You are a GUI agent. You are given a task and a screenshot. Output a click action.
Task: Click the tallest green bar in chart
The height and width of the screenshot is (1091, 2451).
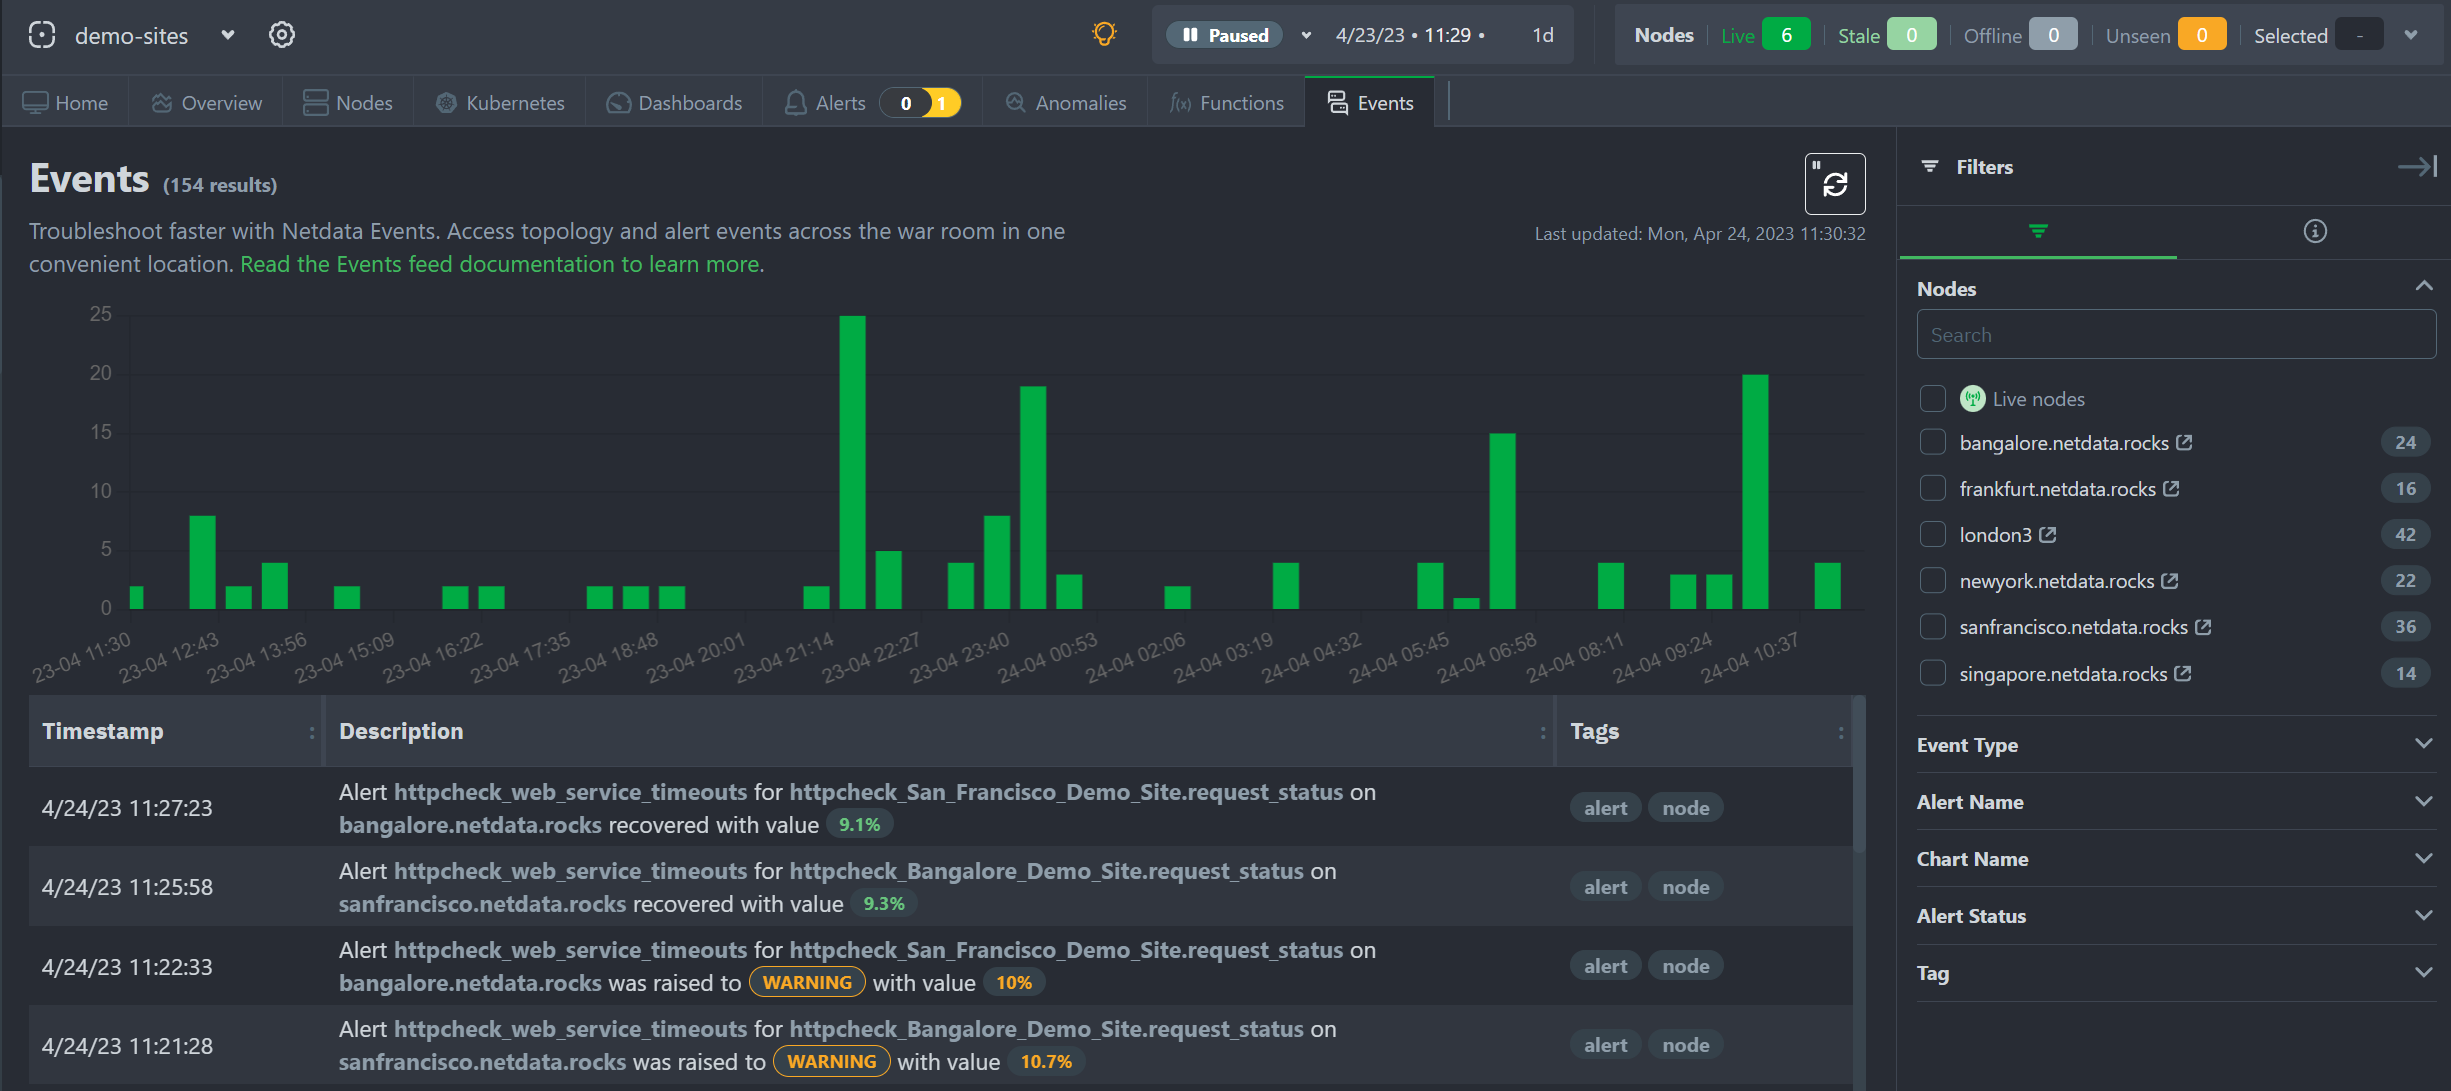[x=852, y=460]
